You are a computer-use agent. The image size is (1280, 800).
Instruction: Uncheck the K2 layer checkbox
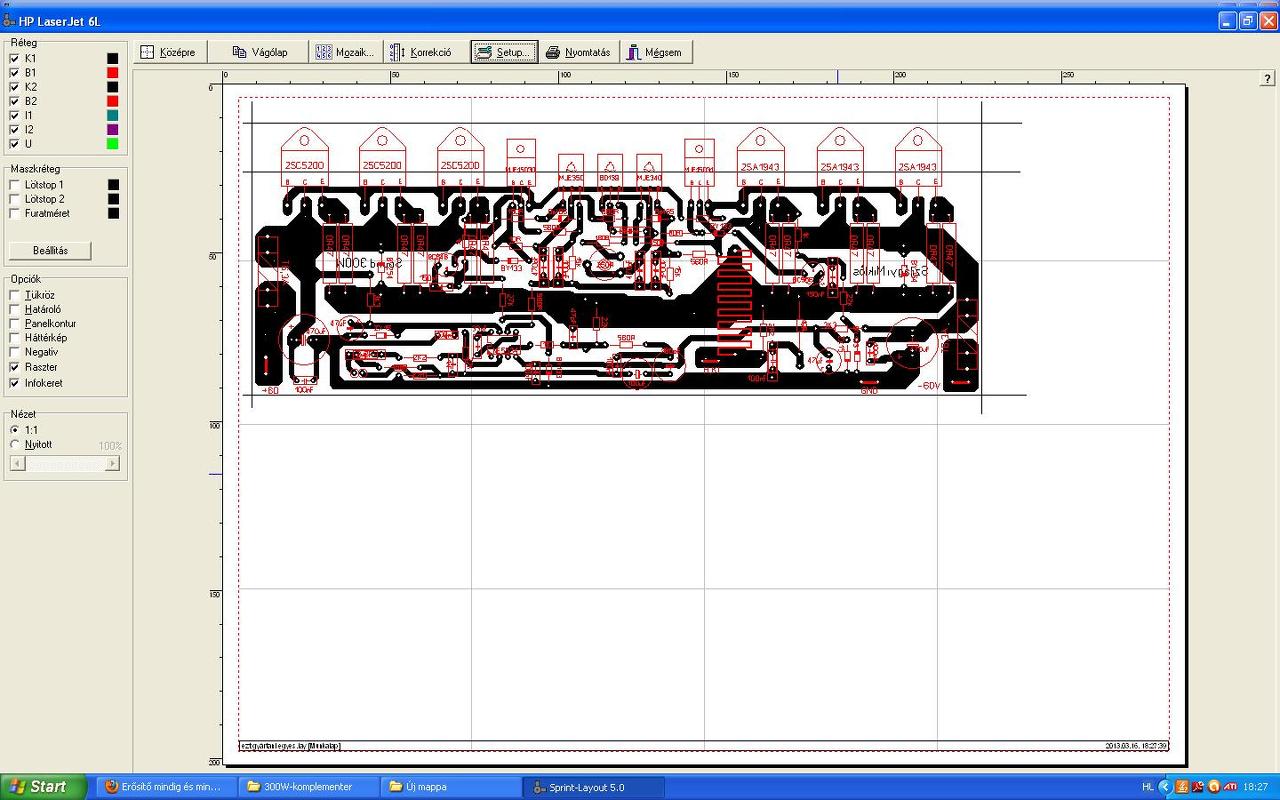14,87
